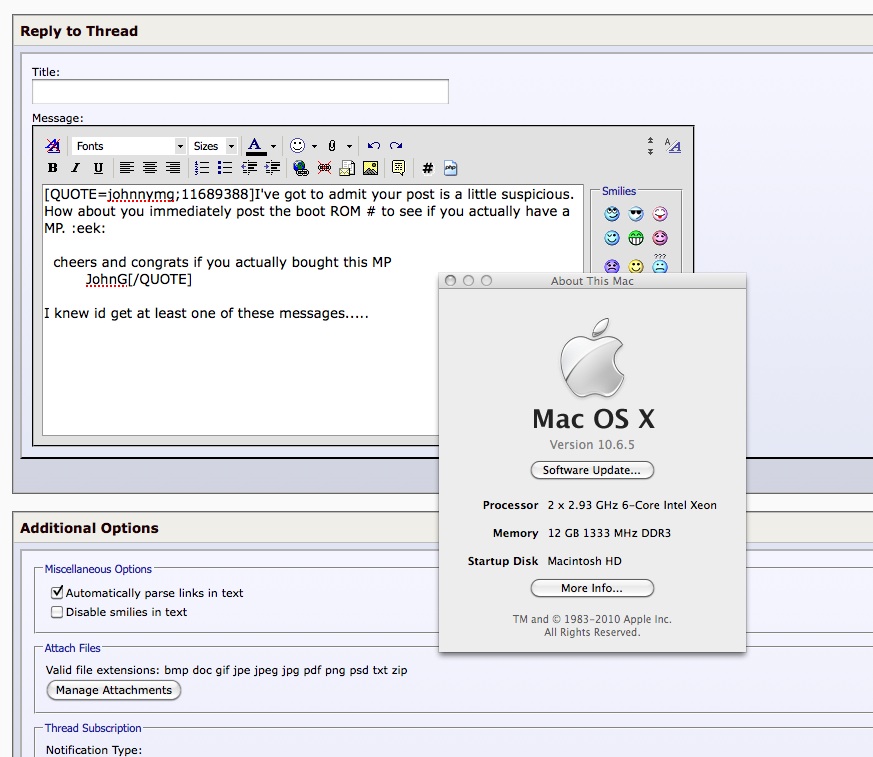Redo the last edit in the editor
This screenshot has width=873, height=757.
click(x=396, y=145)
